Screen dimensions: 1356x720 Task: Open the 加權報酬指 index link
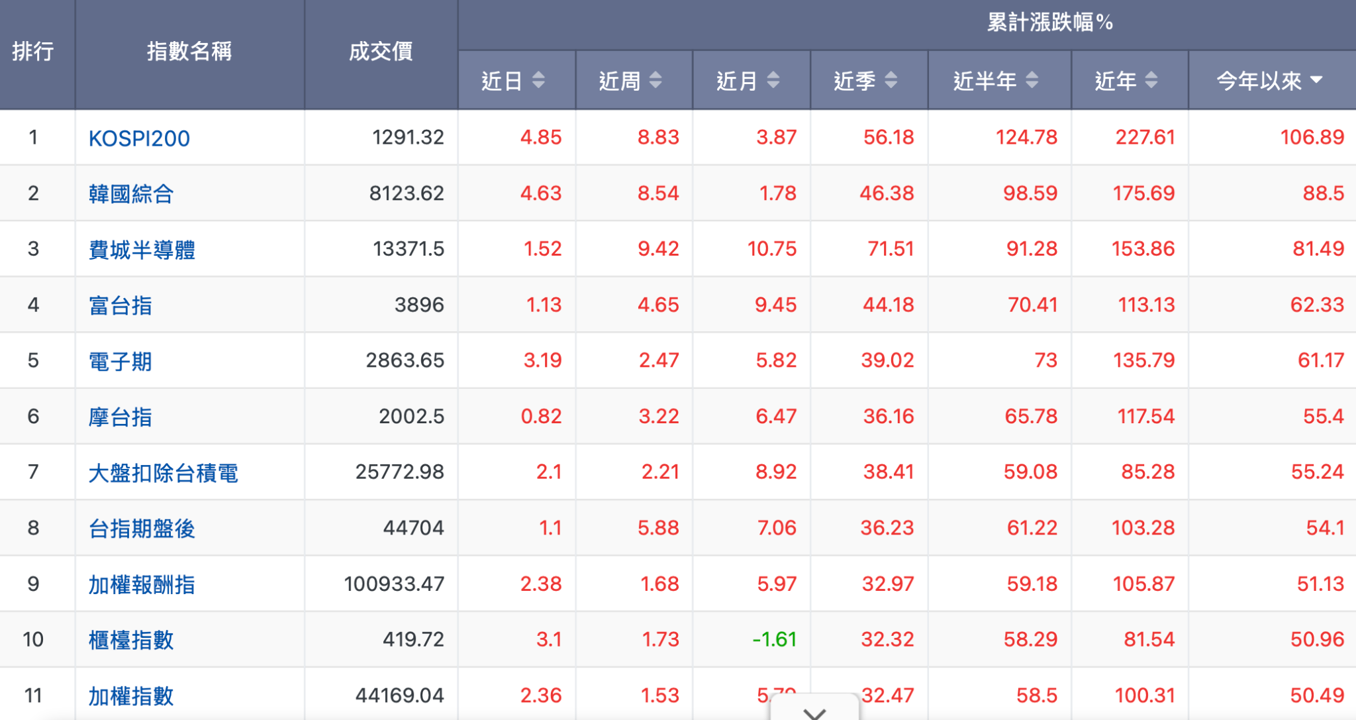coord(142,584)
